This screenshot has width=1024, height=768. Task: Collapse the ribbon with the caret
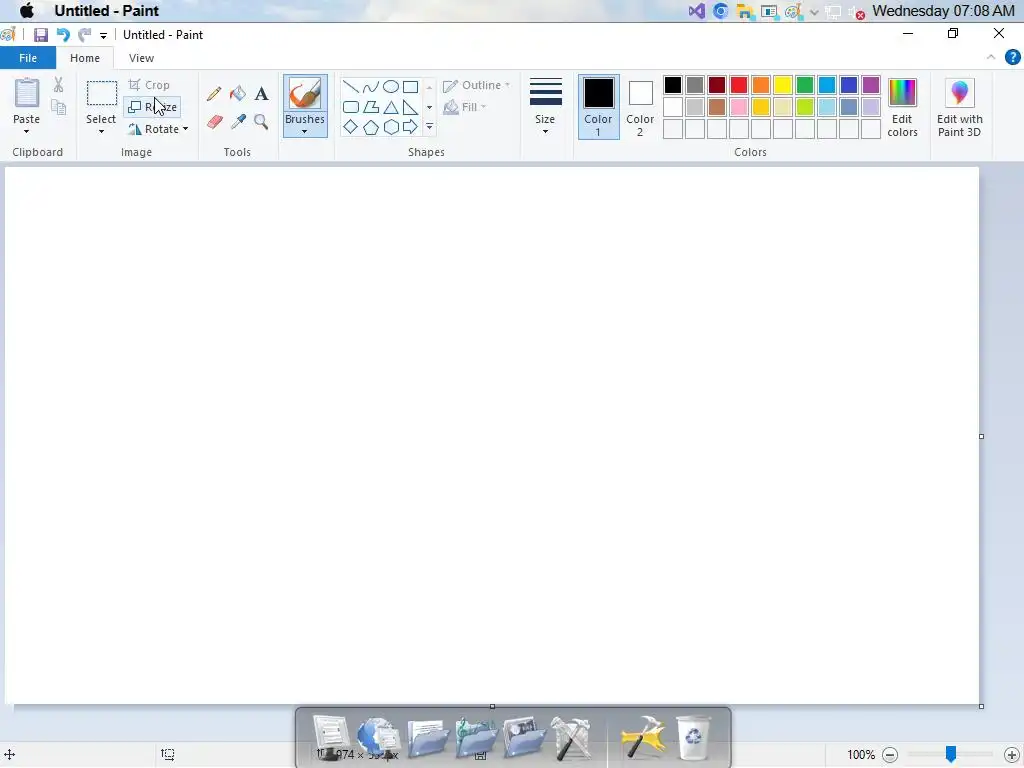(991, 57)
